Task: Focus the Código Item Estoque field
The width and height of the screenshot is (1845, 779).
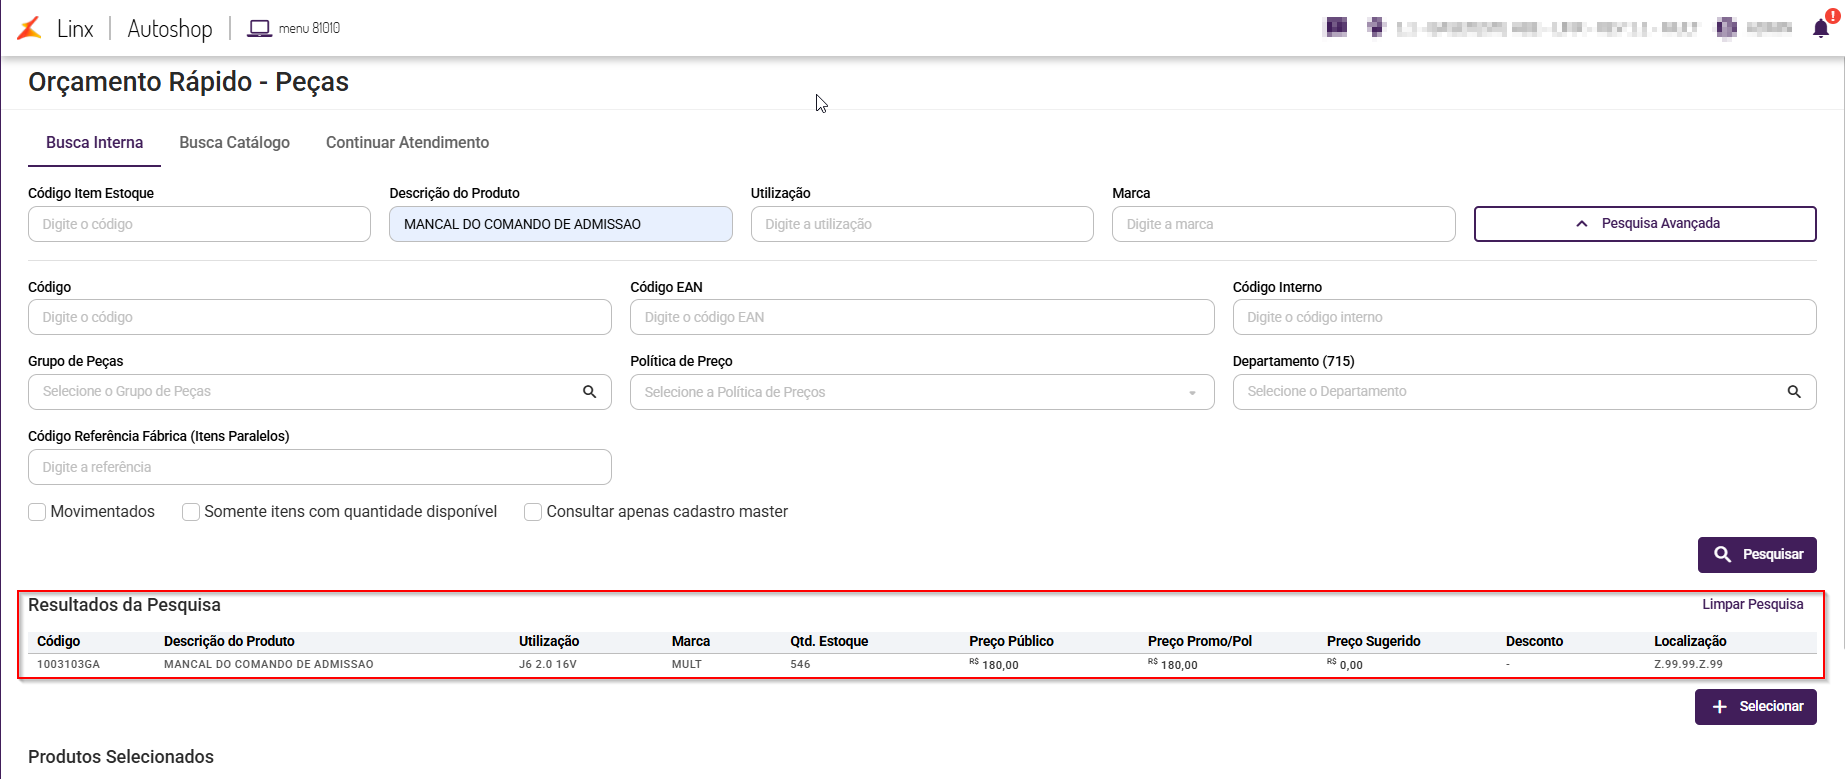Action: pos(199,224)
